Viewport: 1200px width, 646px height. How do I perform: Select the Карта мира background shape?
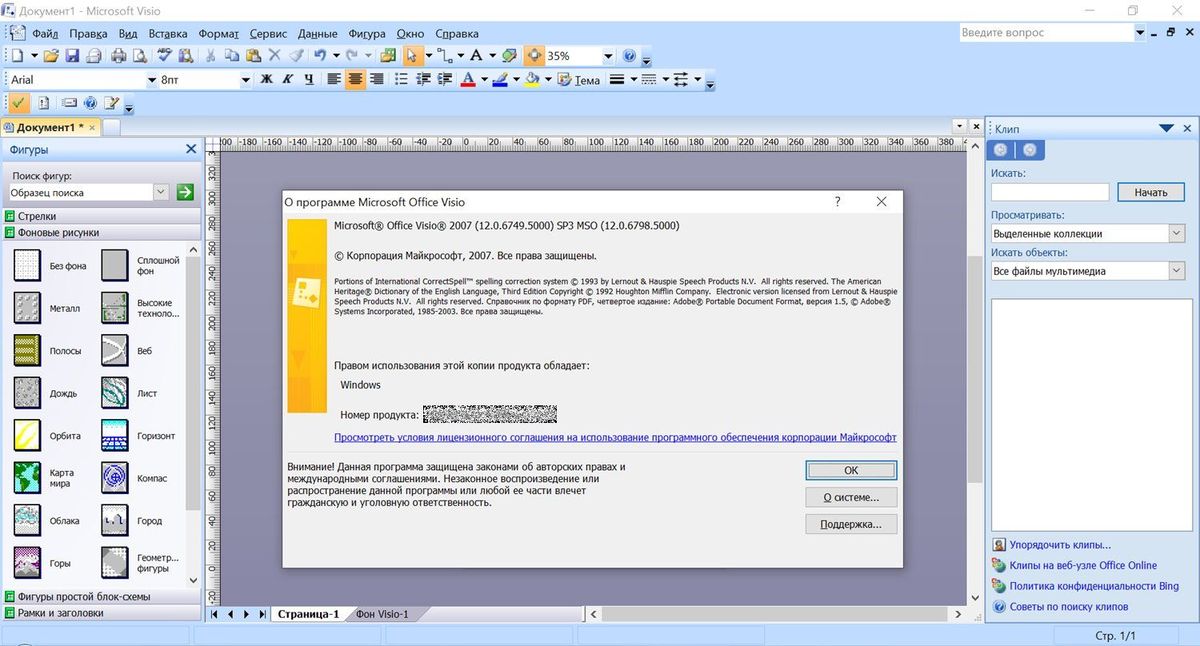click(x=27, y=478)
